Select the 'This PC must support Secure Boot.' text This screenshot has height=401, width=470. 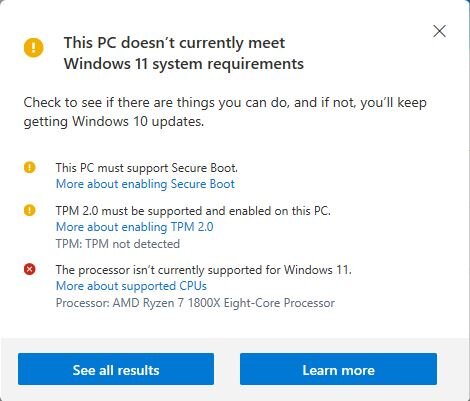(147, 168)
